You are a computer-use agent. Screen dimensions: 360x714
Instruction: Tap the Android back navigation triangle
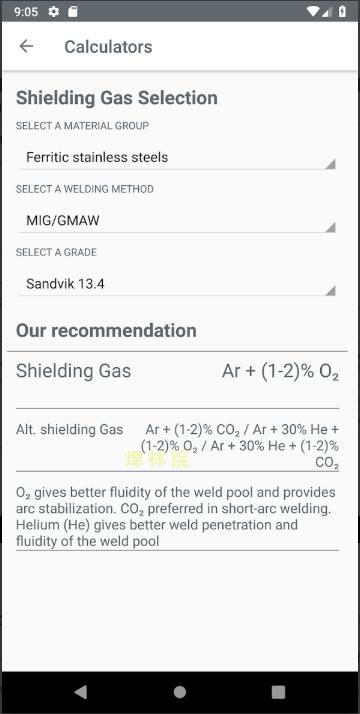[x=81, y=692]
